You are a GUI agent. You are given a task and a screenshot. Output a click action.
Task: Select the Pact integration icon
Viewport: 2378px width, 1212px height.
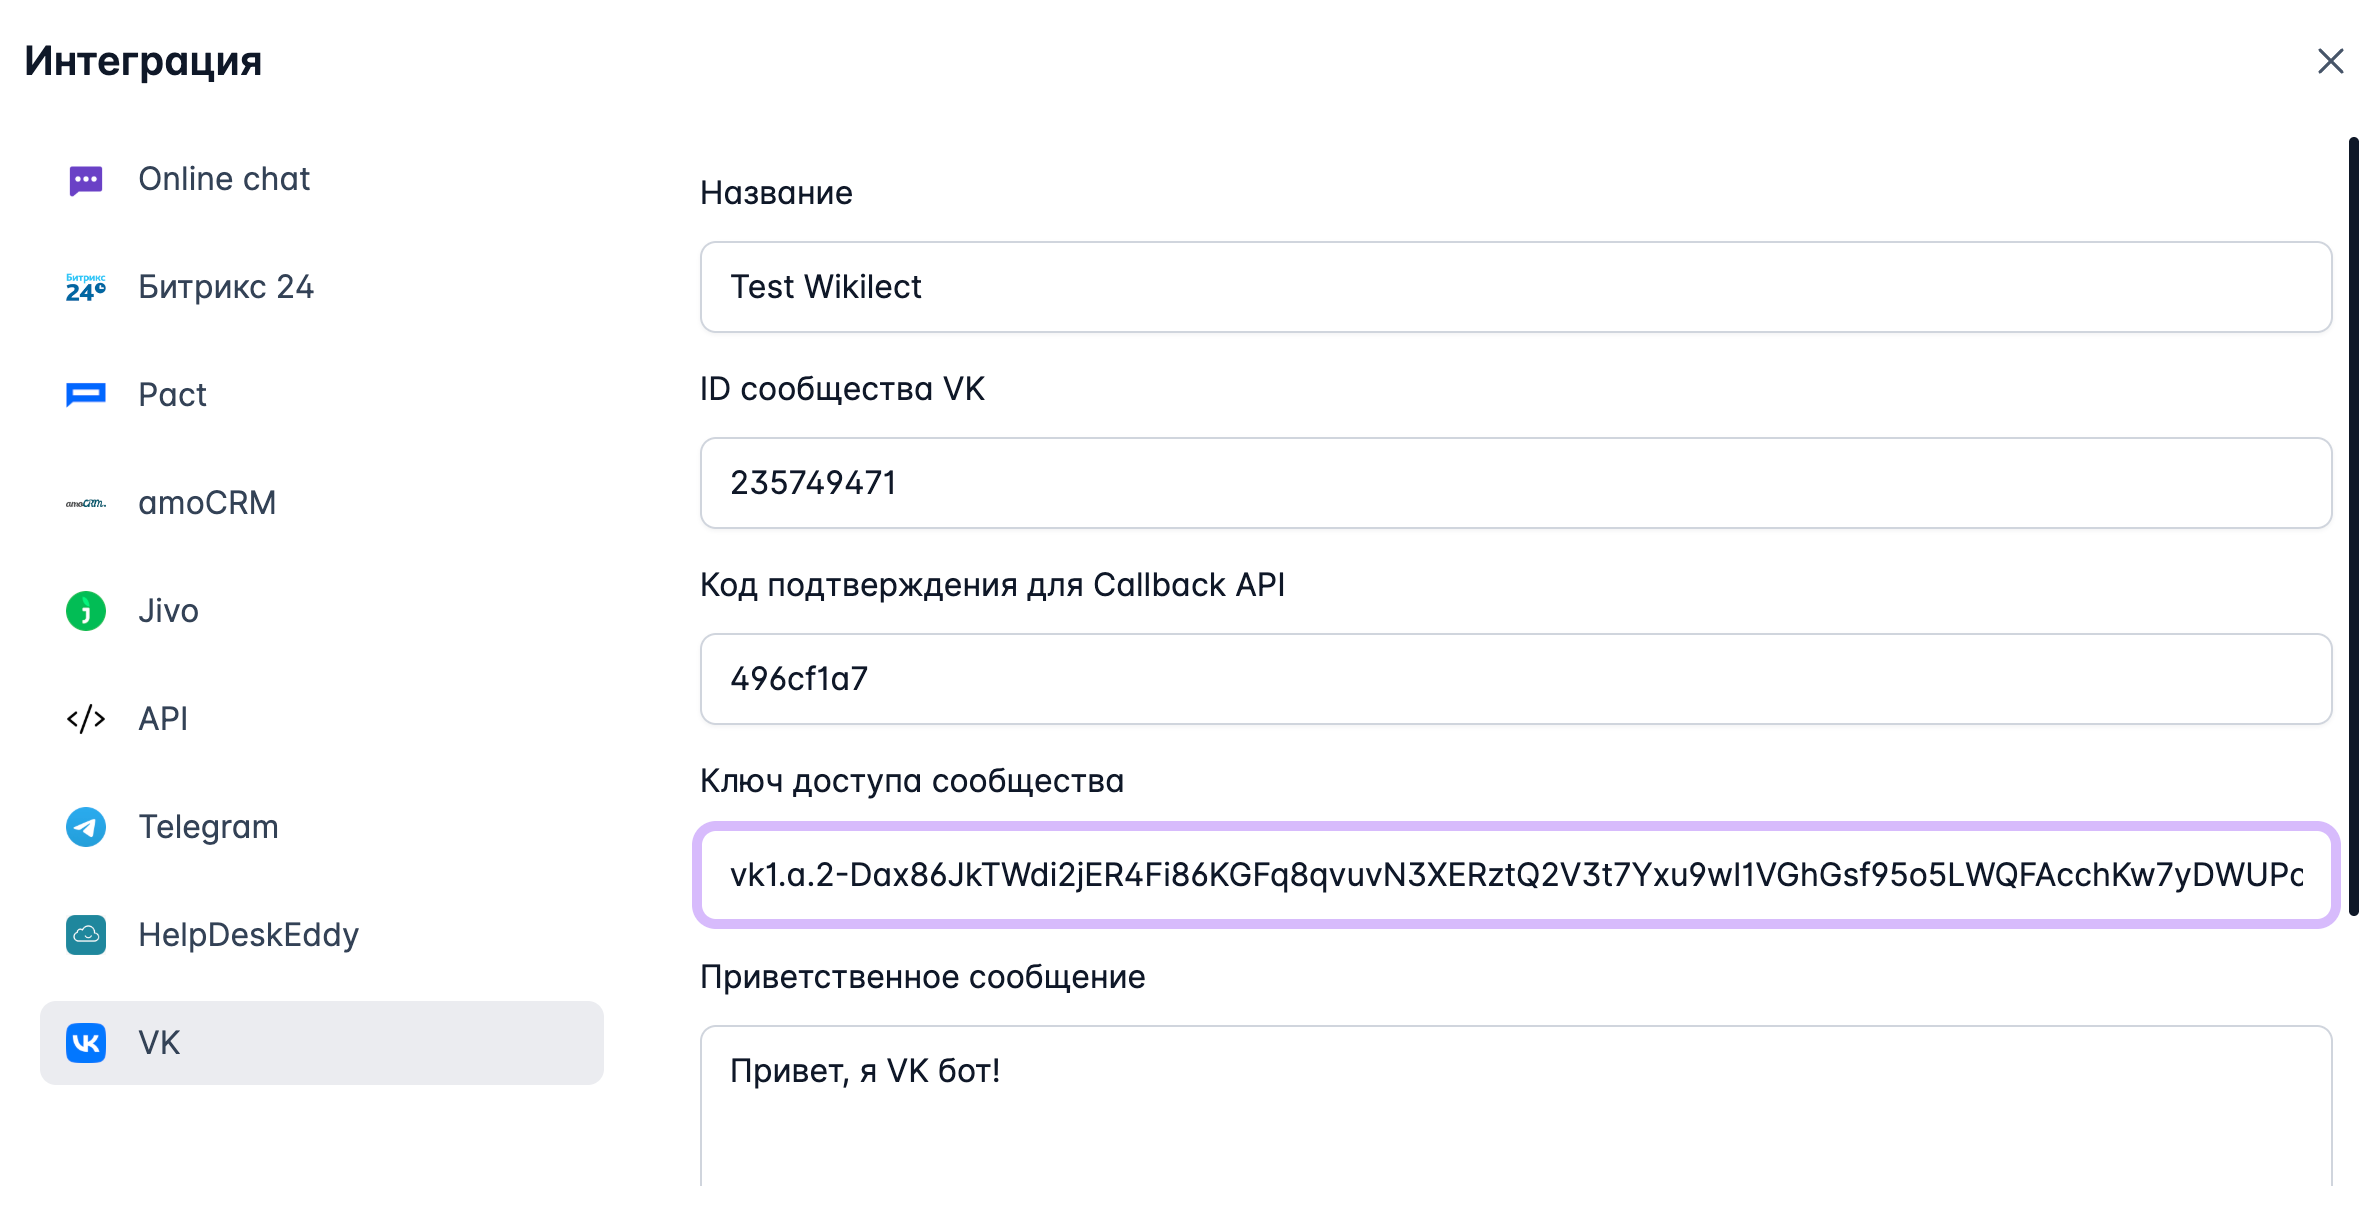[85, 394]
